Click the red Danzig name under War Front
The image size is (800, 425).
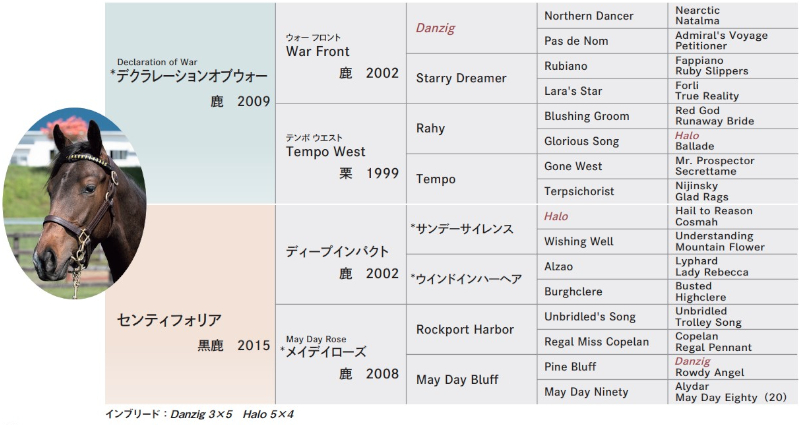click(435, 28)
